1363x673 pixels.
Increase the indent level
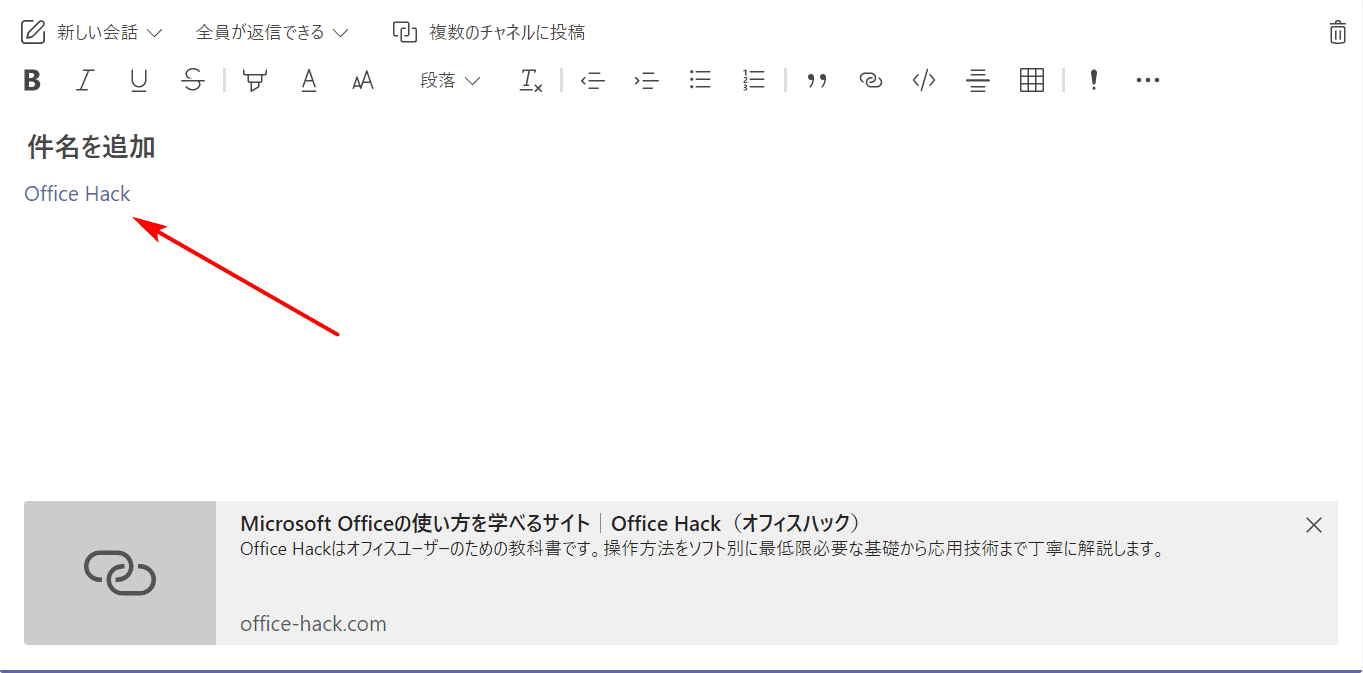(647, 81)
